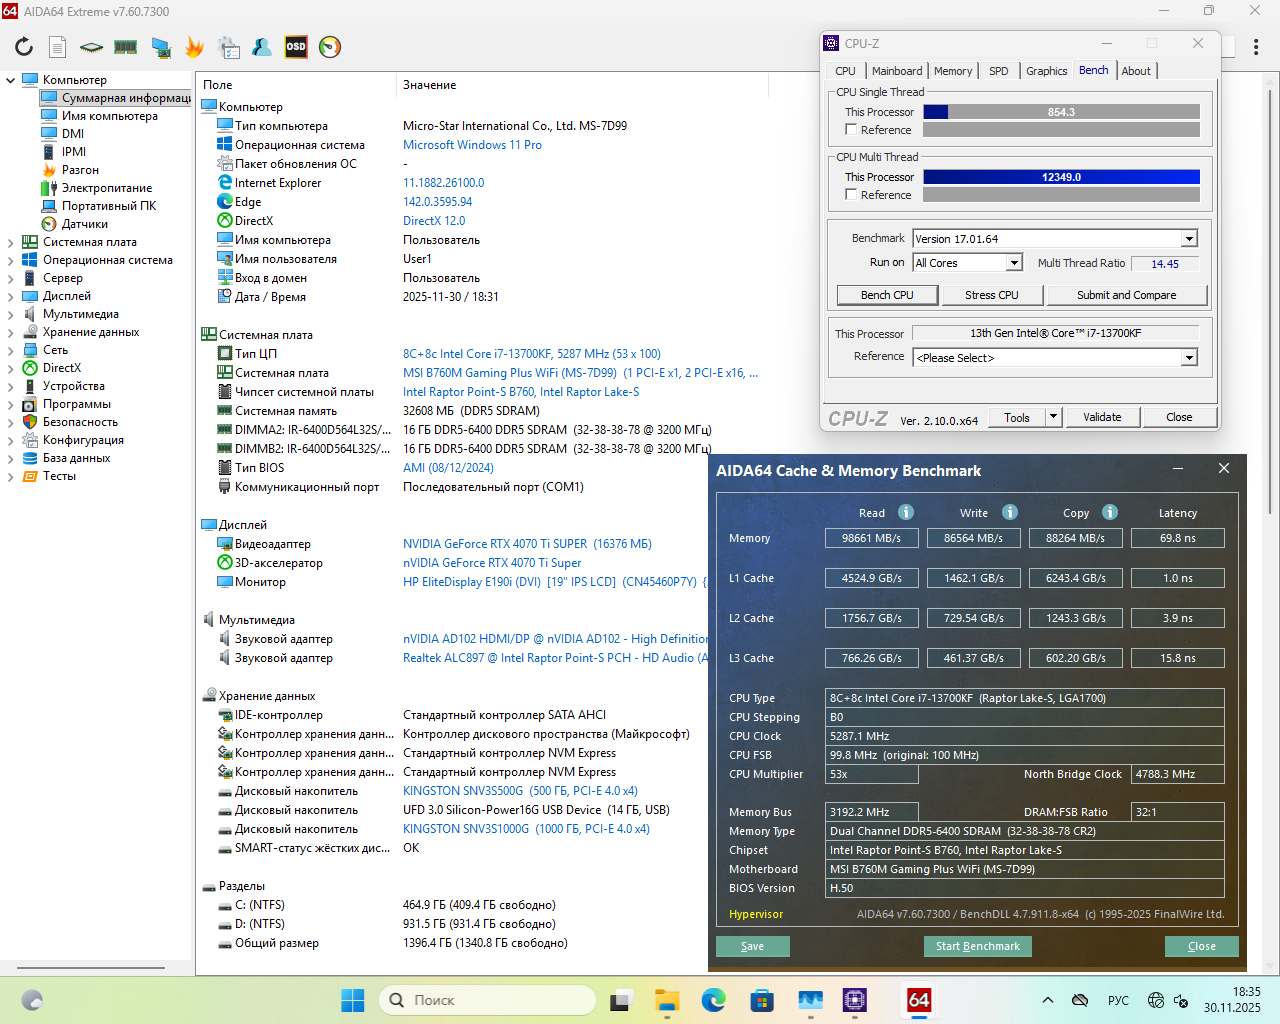1280x1024 pixels.
Task: Click the single thread 854.3 score bar
Action: 1061,112
